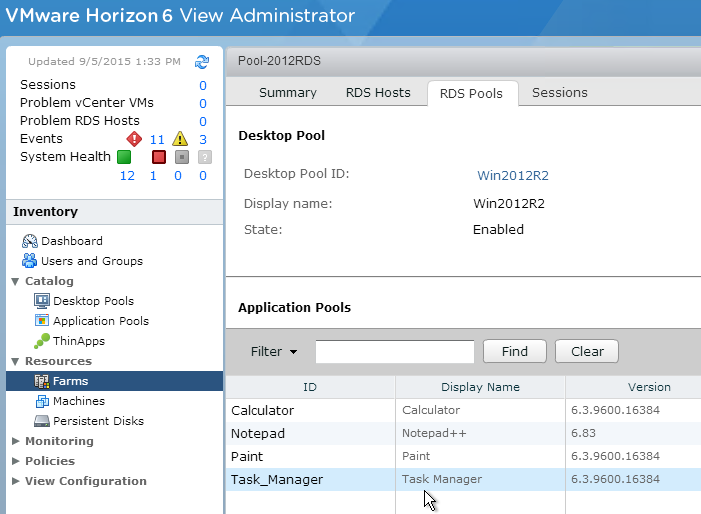Screen dimensions: 701x514
Task: Click the Persistent Disks drive icon
Action: point(42,421)
